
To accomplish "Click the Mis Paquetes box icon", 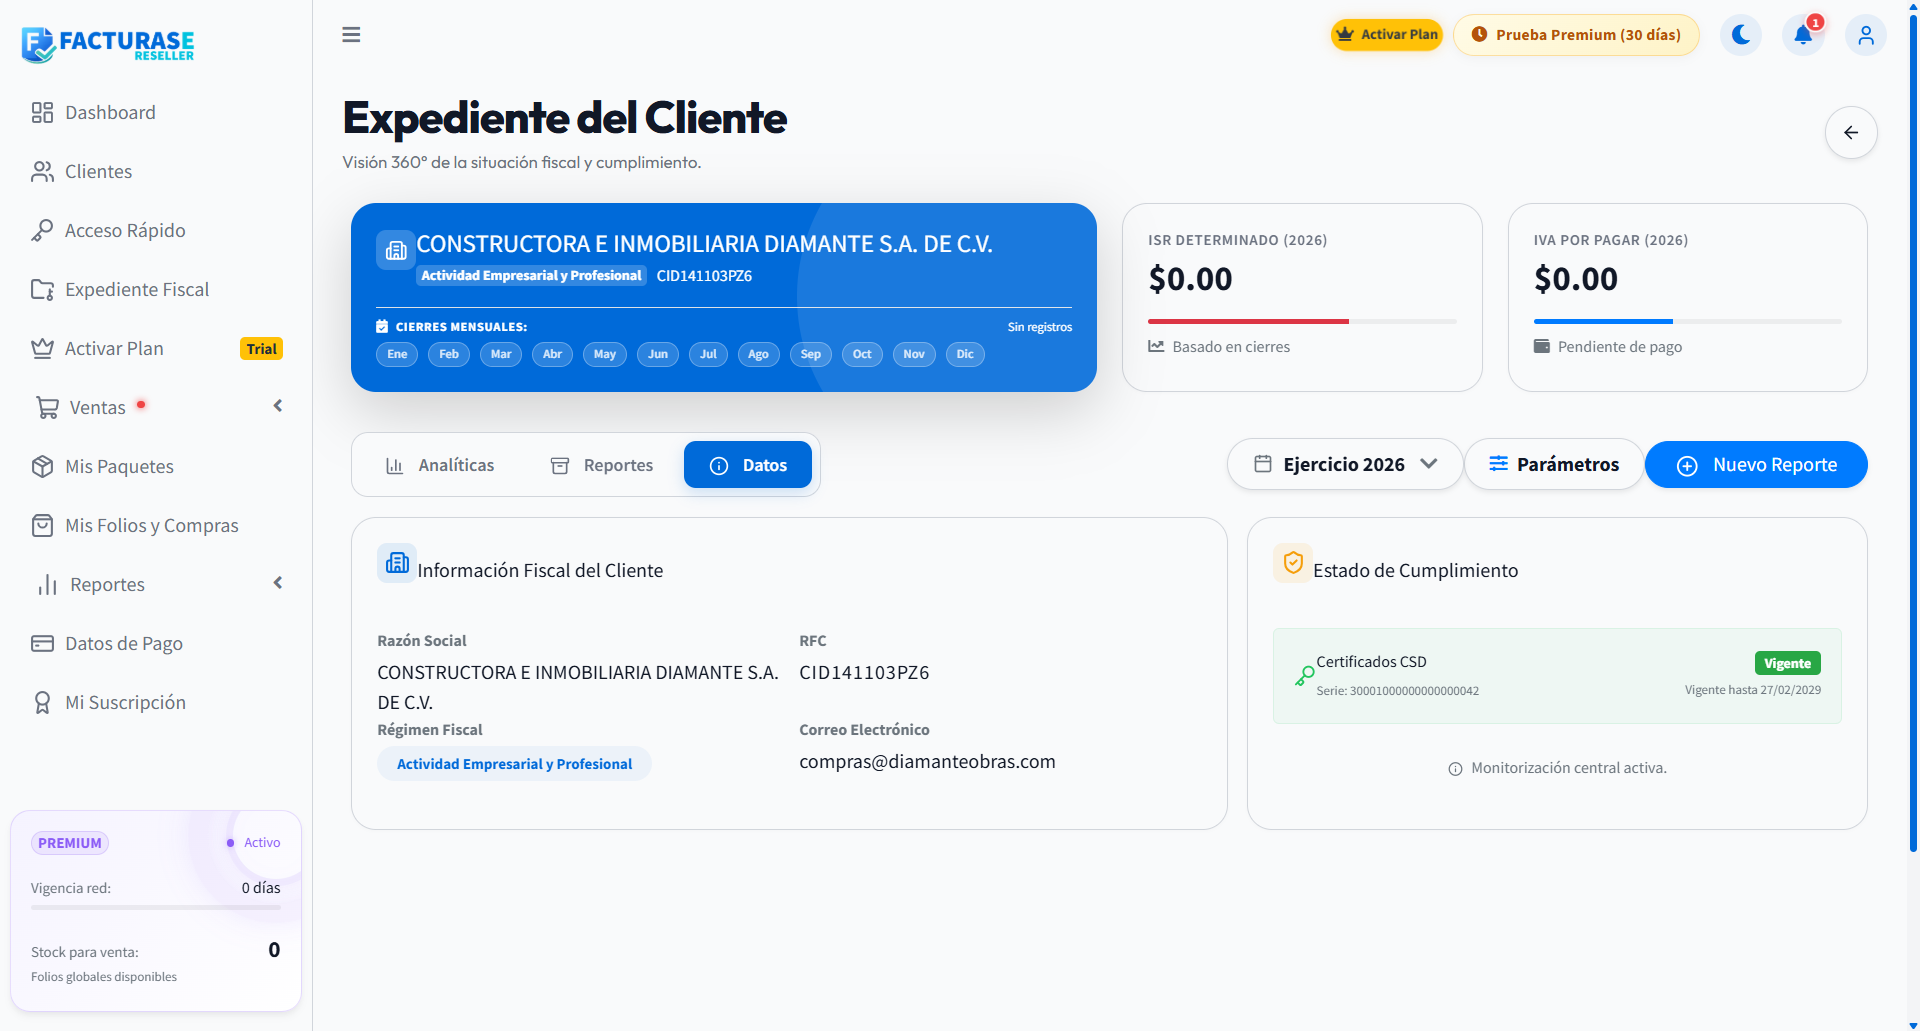I will coord(42,467).
